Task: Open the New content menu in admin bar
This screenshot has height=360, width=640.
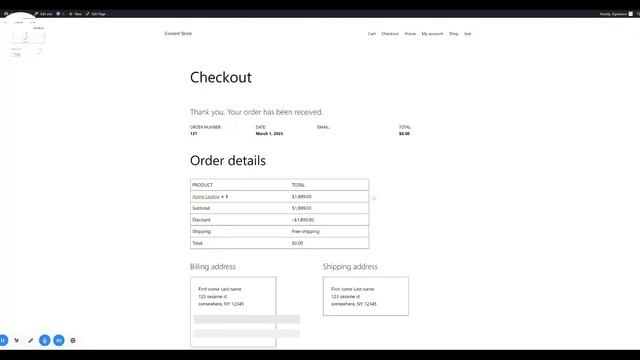Action: [75, 13]
